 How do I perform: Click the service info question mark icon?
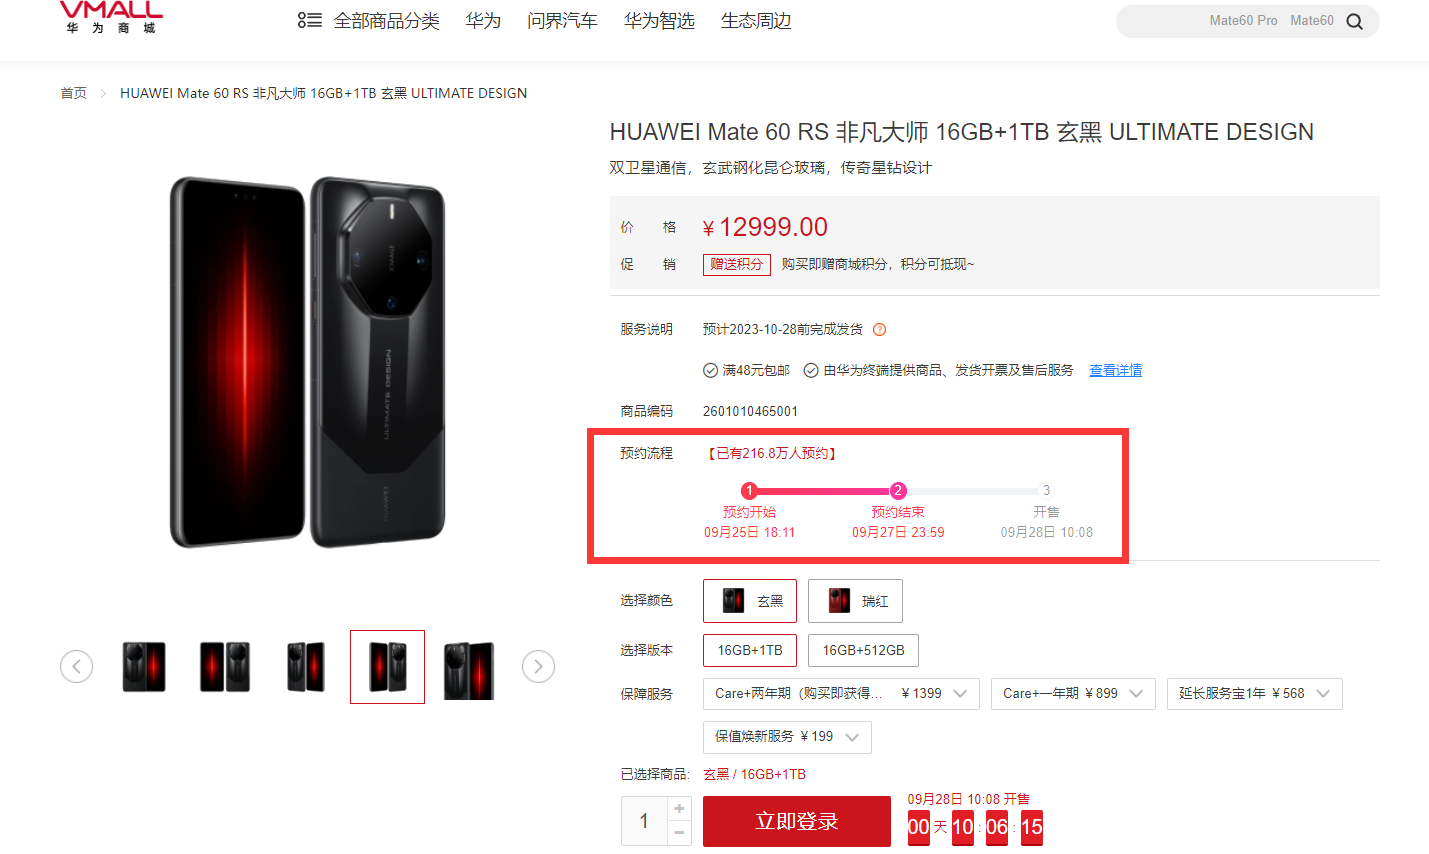pyautogui.click(x=880, y=329)
